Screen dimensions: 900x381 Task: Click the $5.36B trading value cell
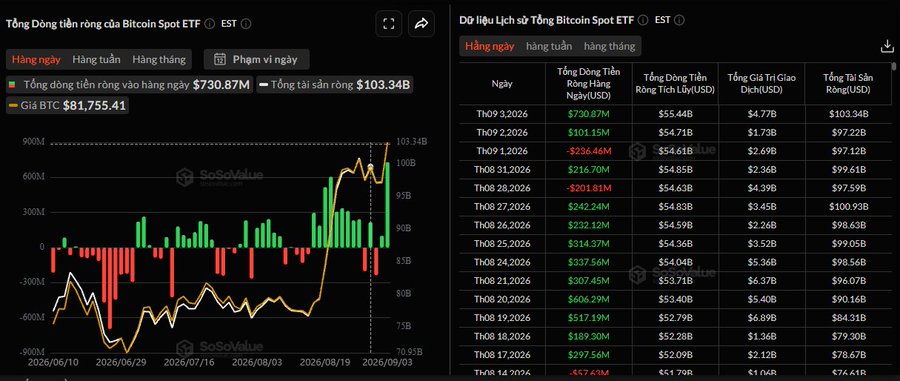(762, 262)
